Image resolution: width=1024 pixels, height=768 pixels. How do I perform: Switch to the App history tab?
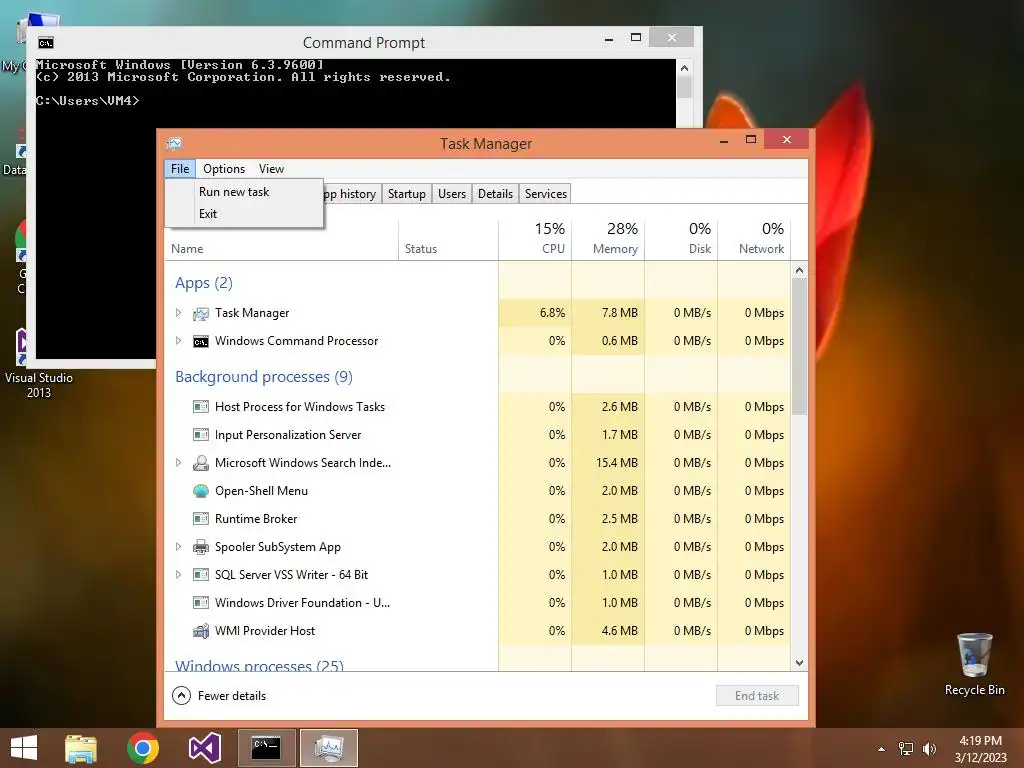(351, 194)
